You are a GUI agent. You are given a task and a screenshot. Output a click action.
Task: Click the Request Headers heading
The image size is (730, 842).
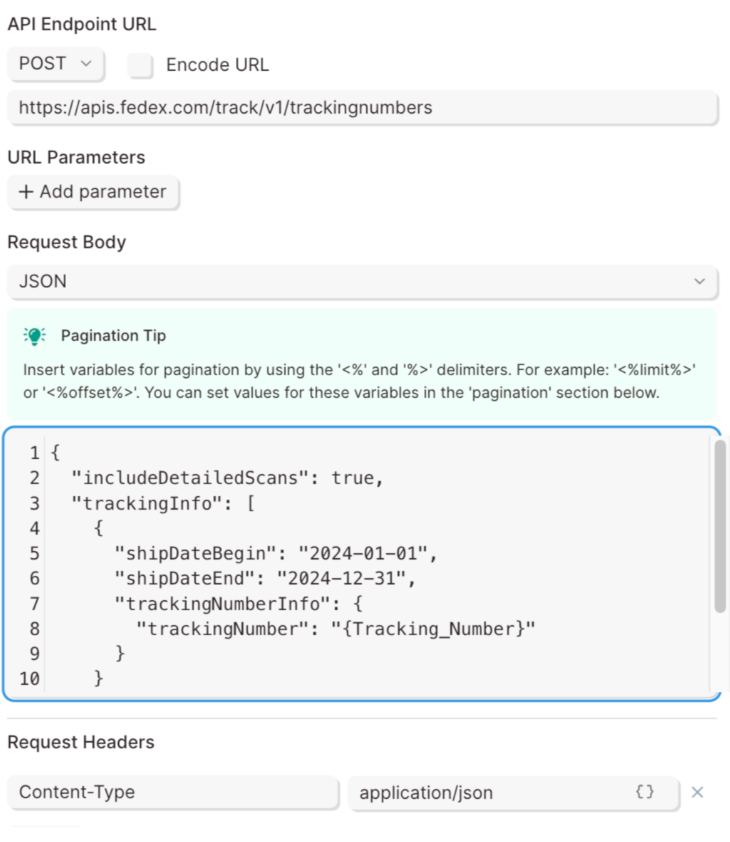tap(81, 742)
